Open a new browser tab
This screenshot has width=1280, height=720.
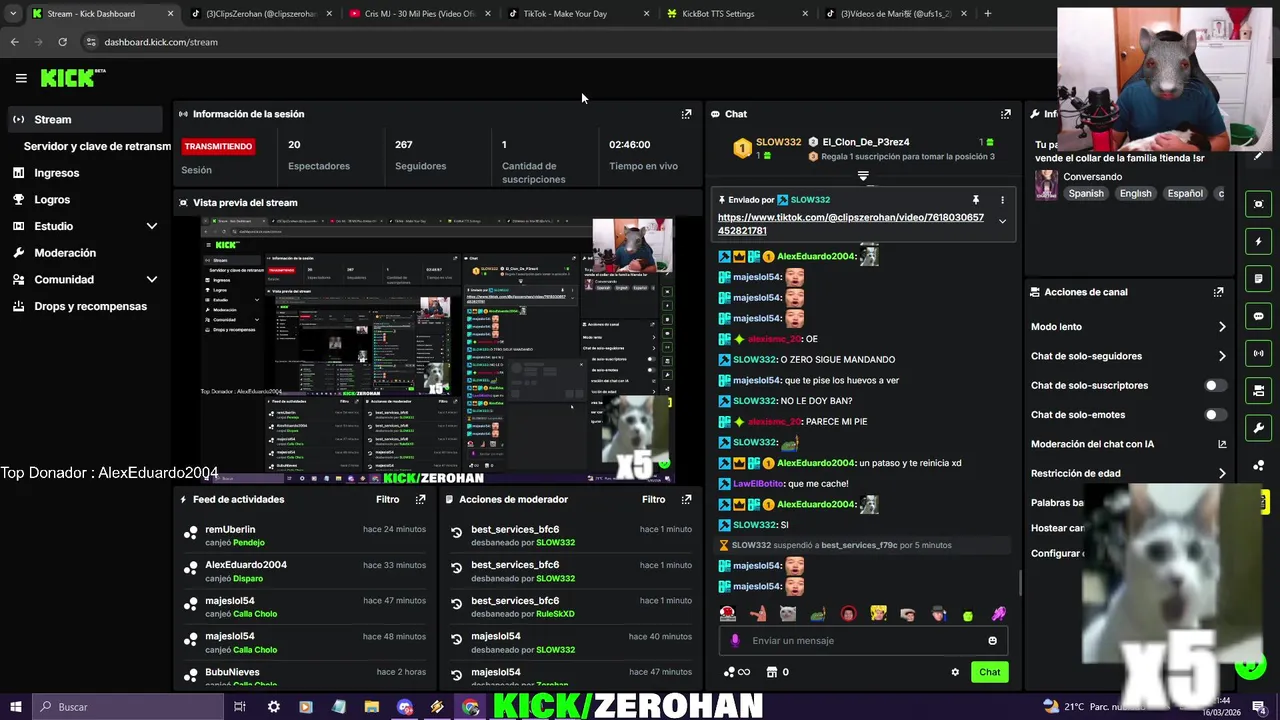pos(987,14)
